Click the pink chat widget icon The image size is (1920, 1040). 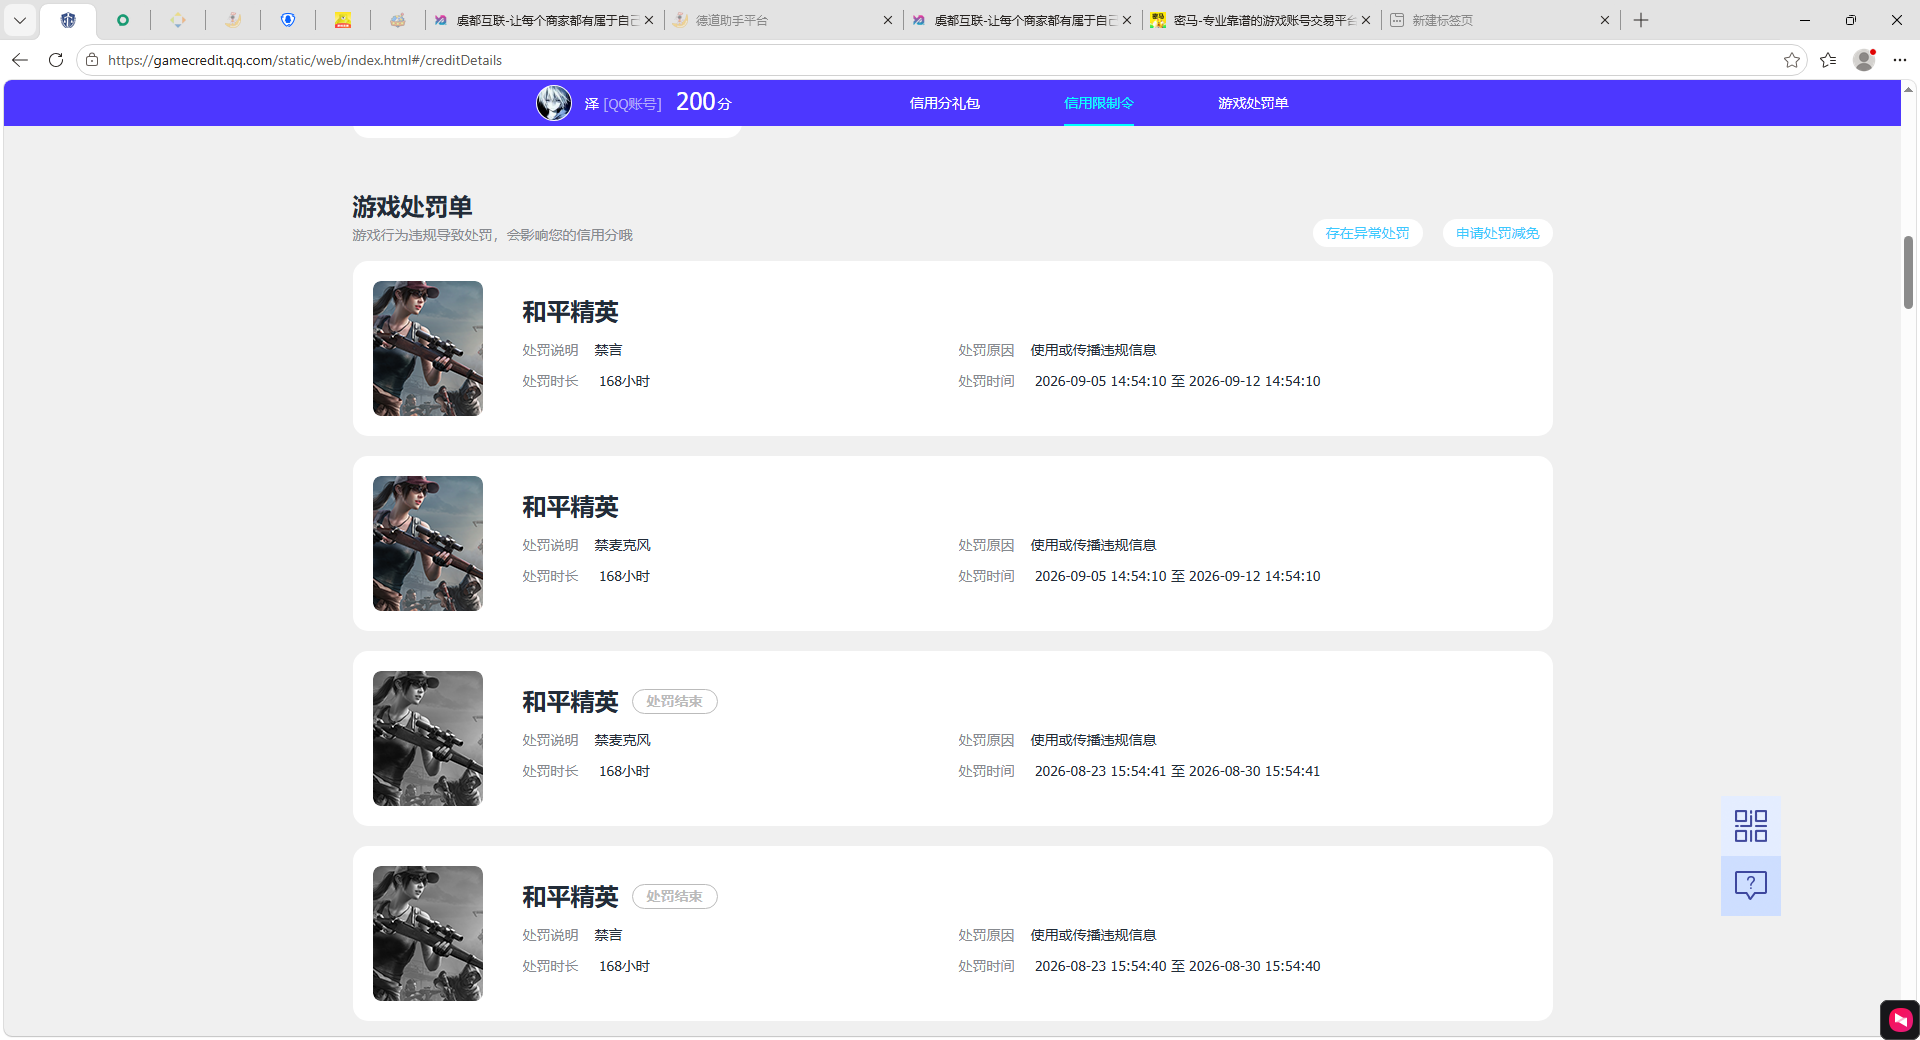(1900, 1019)
